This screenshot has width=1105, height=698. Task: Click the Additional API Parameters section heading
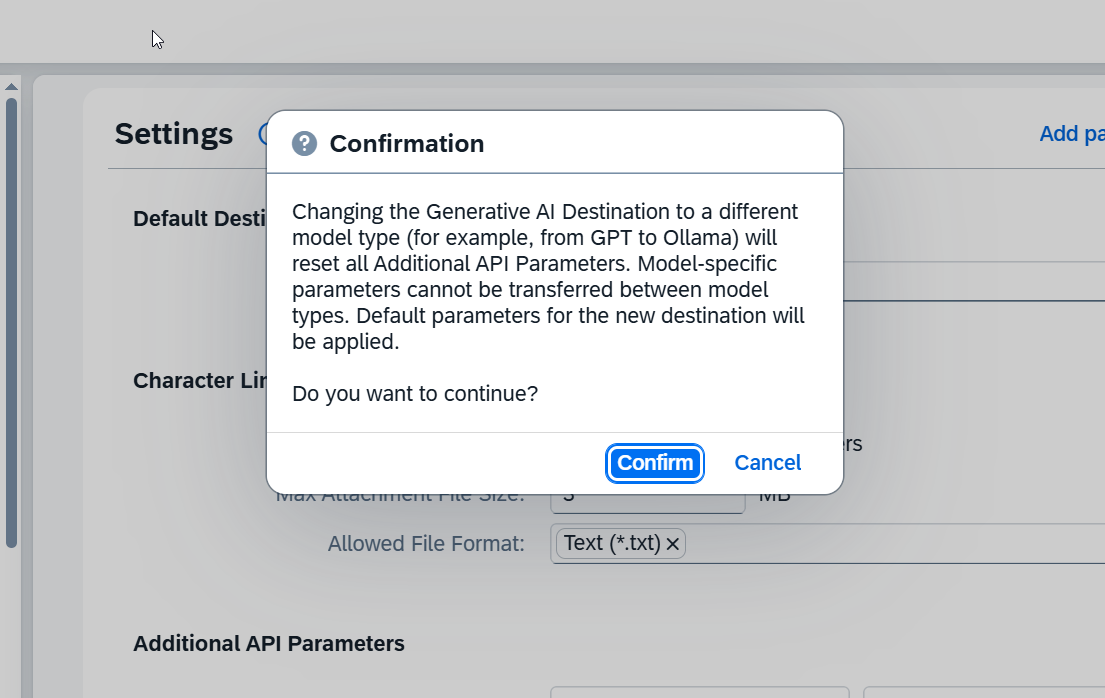(x=268, y=644)
